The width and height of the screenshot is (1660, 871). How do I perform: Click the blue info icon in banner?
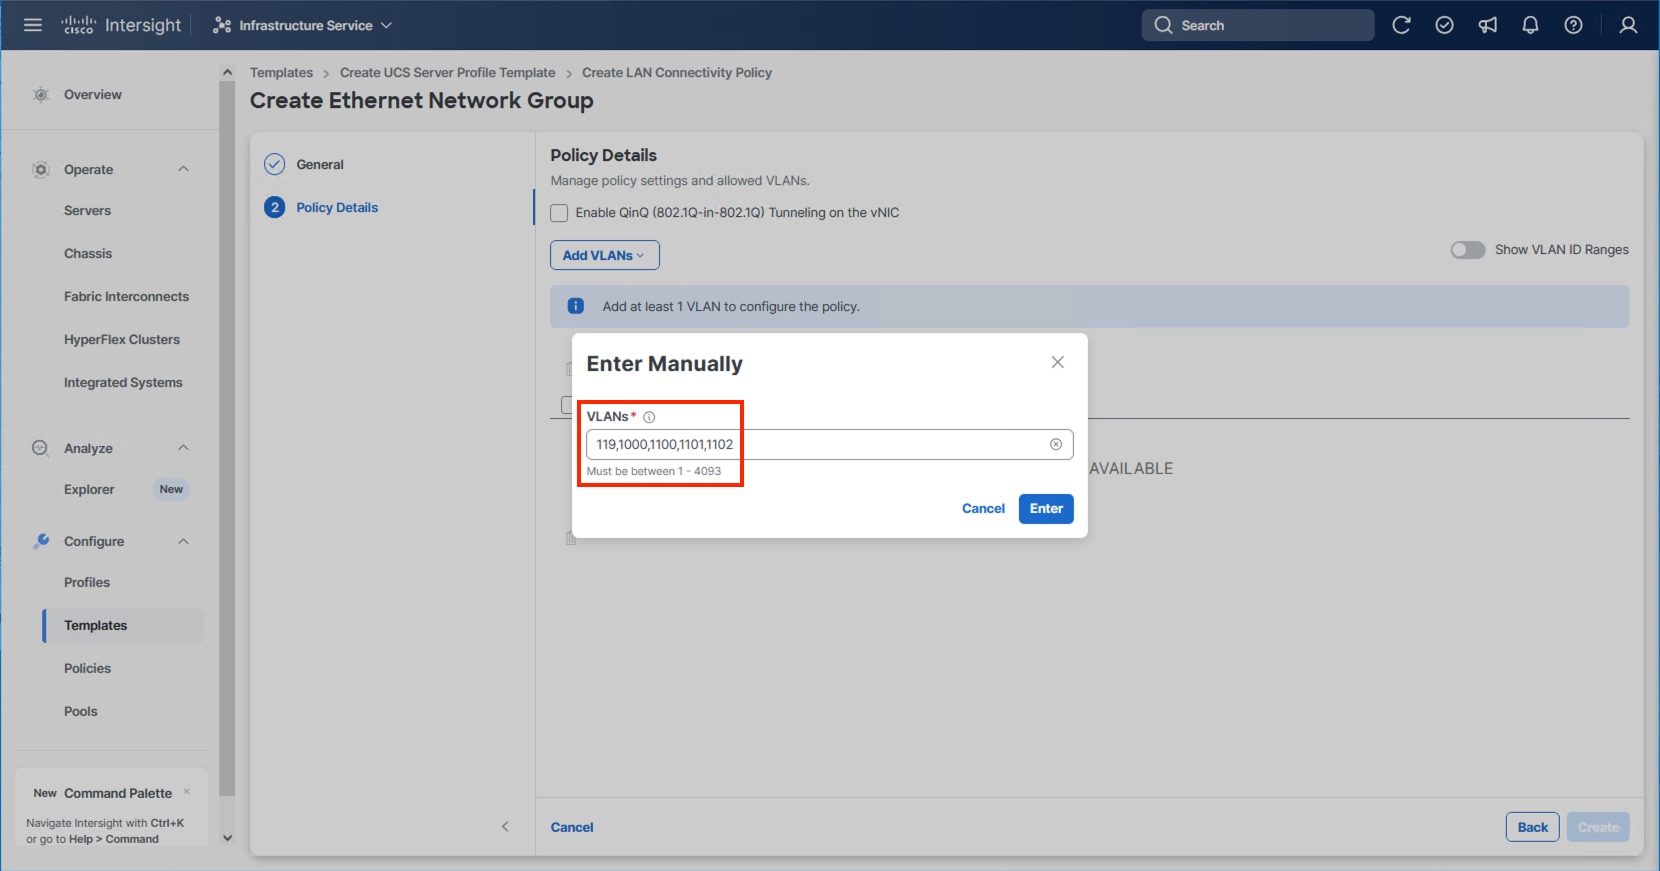[x=576, y=306]
